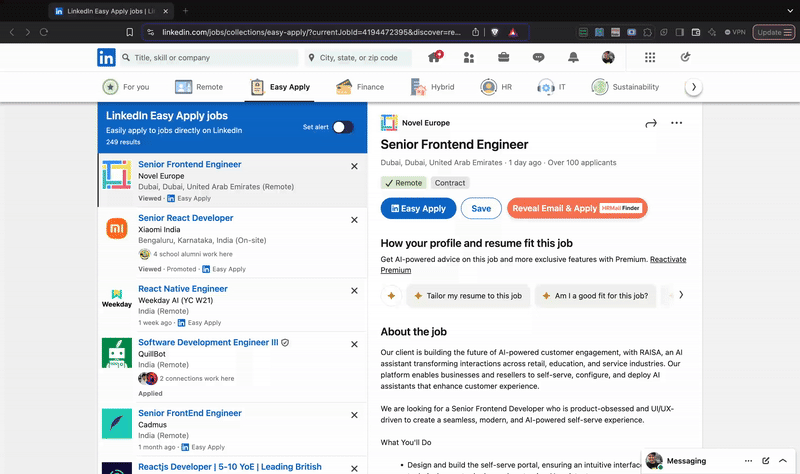Open the VPN button in browser toolbar
Image resolution: width=800 pixels, height=474 pixels.
click(735, 32)
